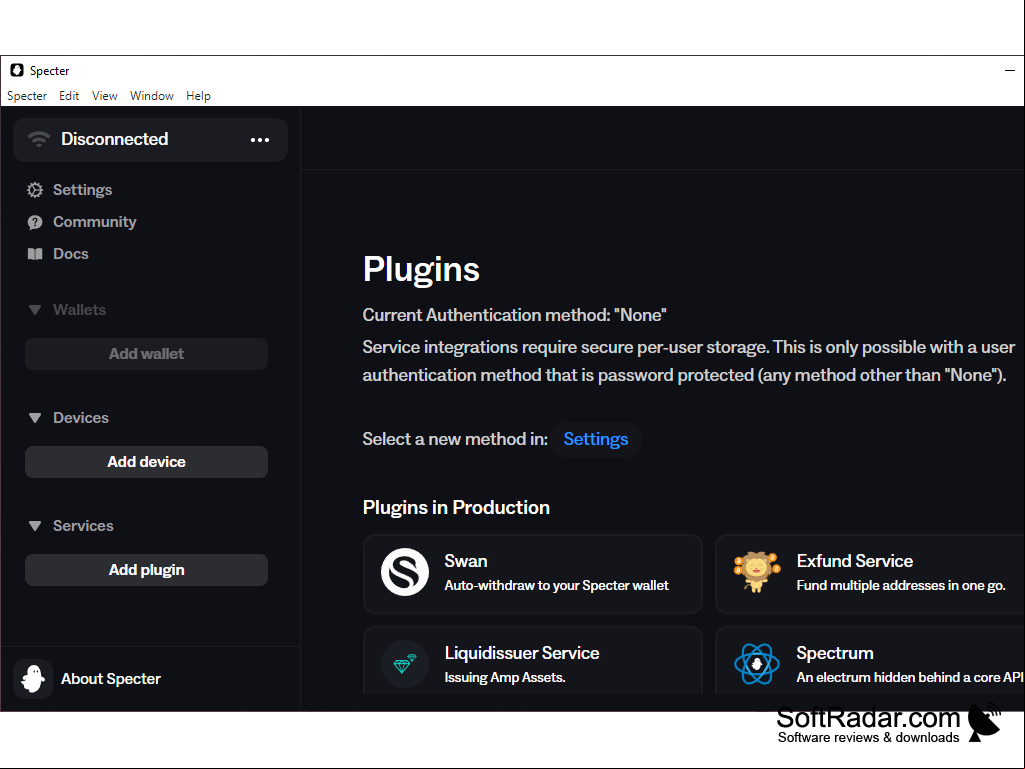Click the Spectrum atom icon
This screenshot has height=769, width=1025.
click(x=757, y=664)
